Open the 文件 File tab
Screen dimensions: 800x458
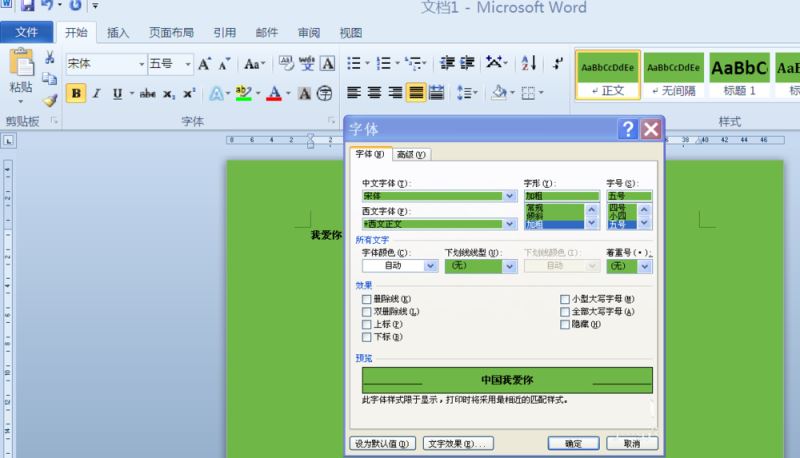(27, 32)
